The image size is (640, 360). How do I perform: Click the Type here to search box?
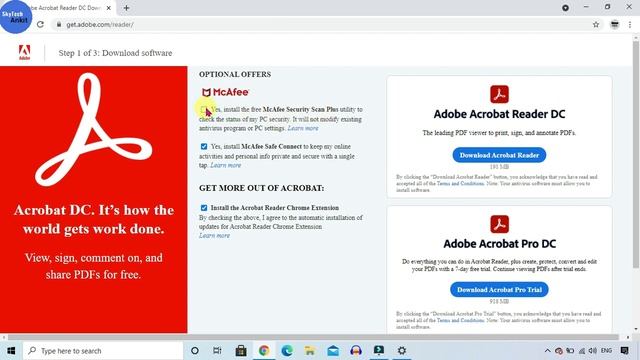[103, 351]
